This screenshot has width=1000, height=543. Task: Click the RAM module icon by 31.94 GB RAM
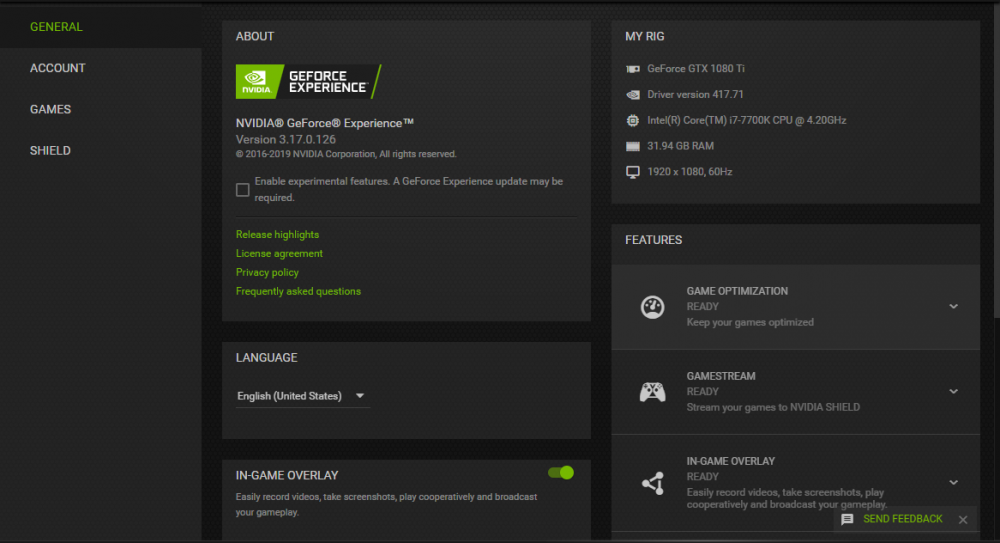coord(633,146)
